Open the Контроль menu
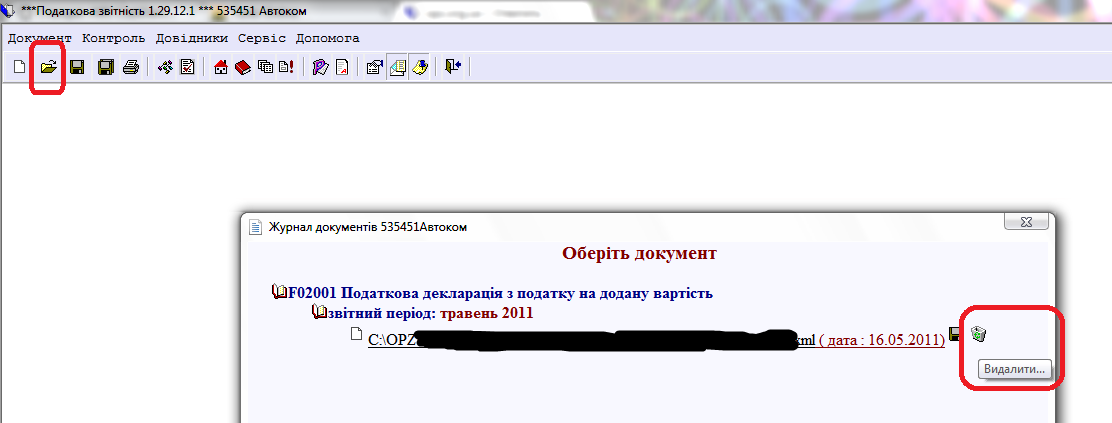The width and height of the screenshot is (1112, 423). coord(115,38)
